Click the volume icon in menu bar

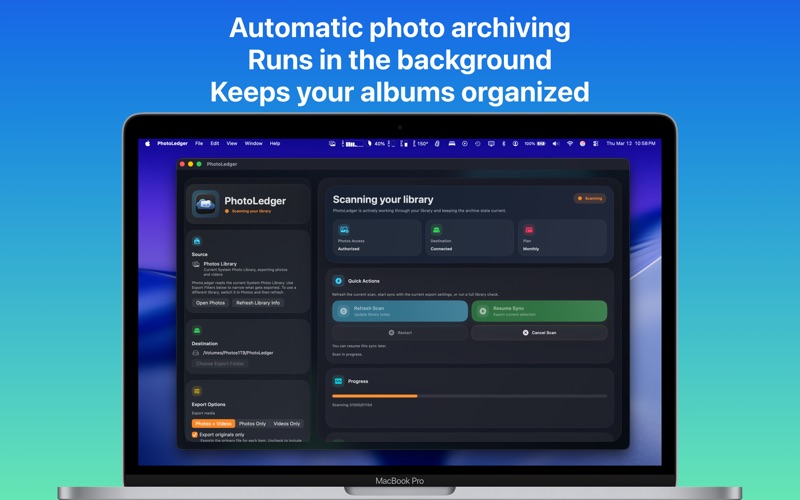tap(556, 144)
